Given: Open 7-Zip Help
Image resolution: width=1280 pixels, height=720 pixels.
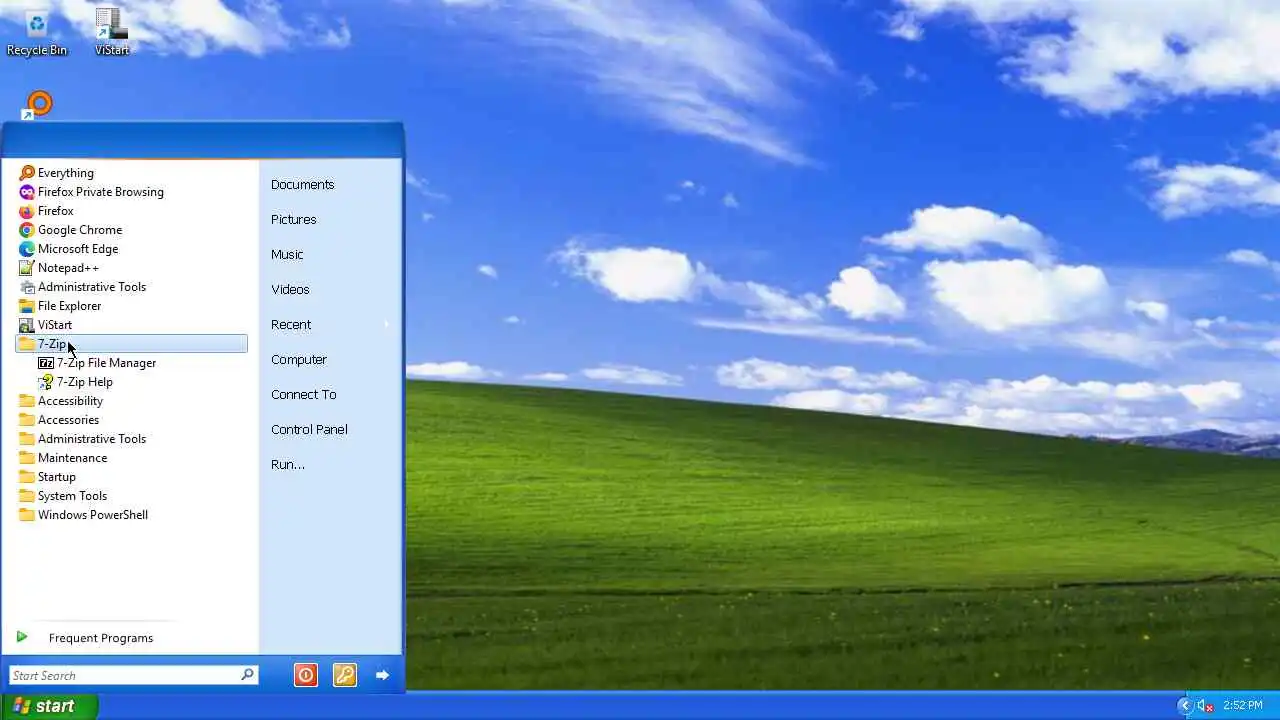Looking at the screenshot, I should coord(75,382).
